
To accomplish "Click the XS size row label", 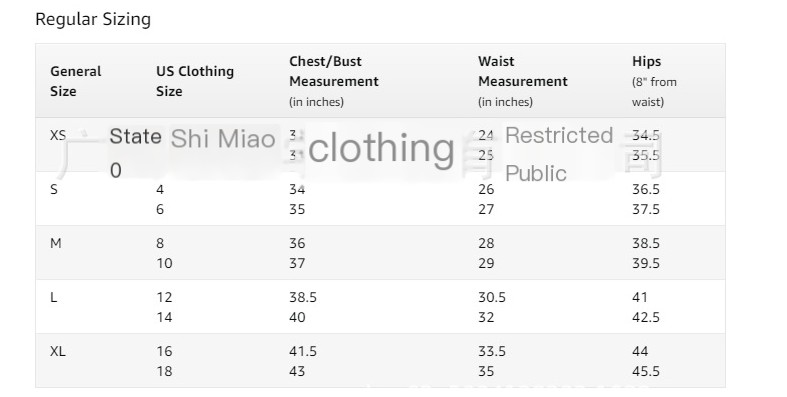I will pyautogui.click(x=58, y=136).
